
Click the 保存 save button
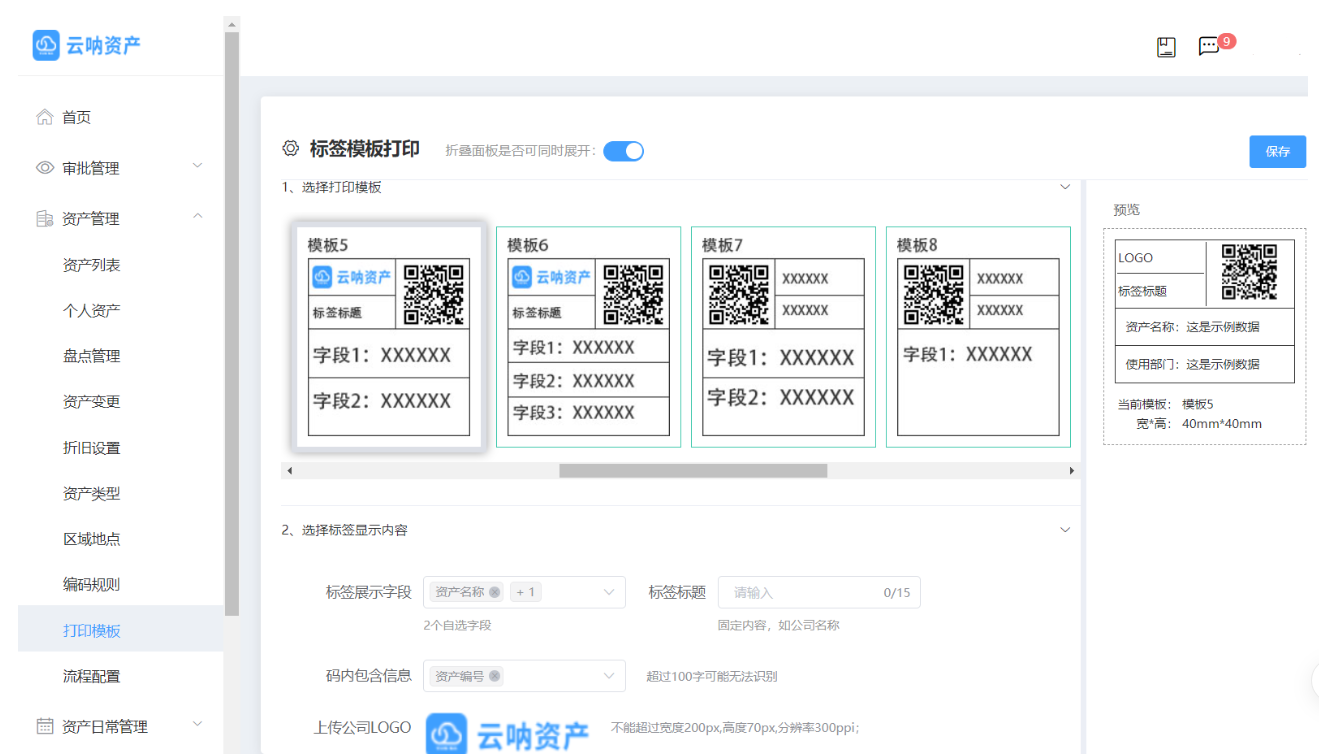click(1277, 151)
